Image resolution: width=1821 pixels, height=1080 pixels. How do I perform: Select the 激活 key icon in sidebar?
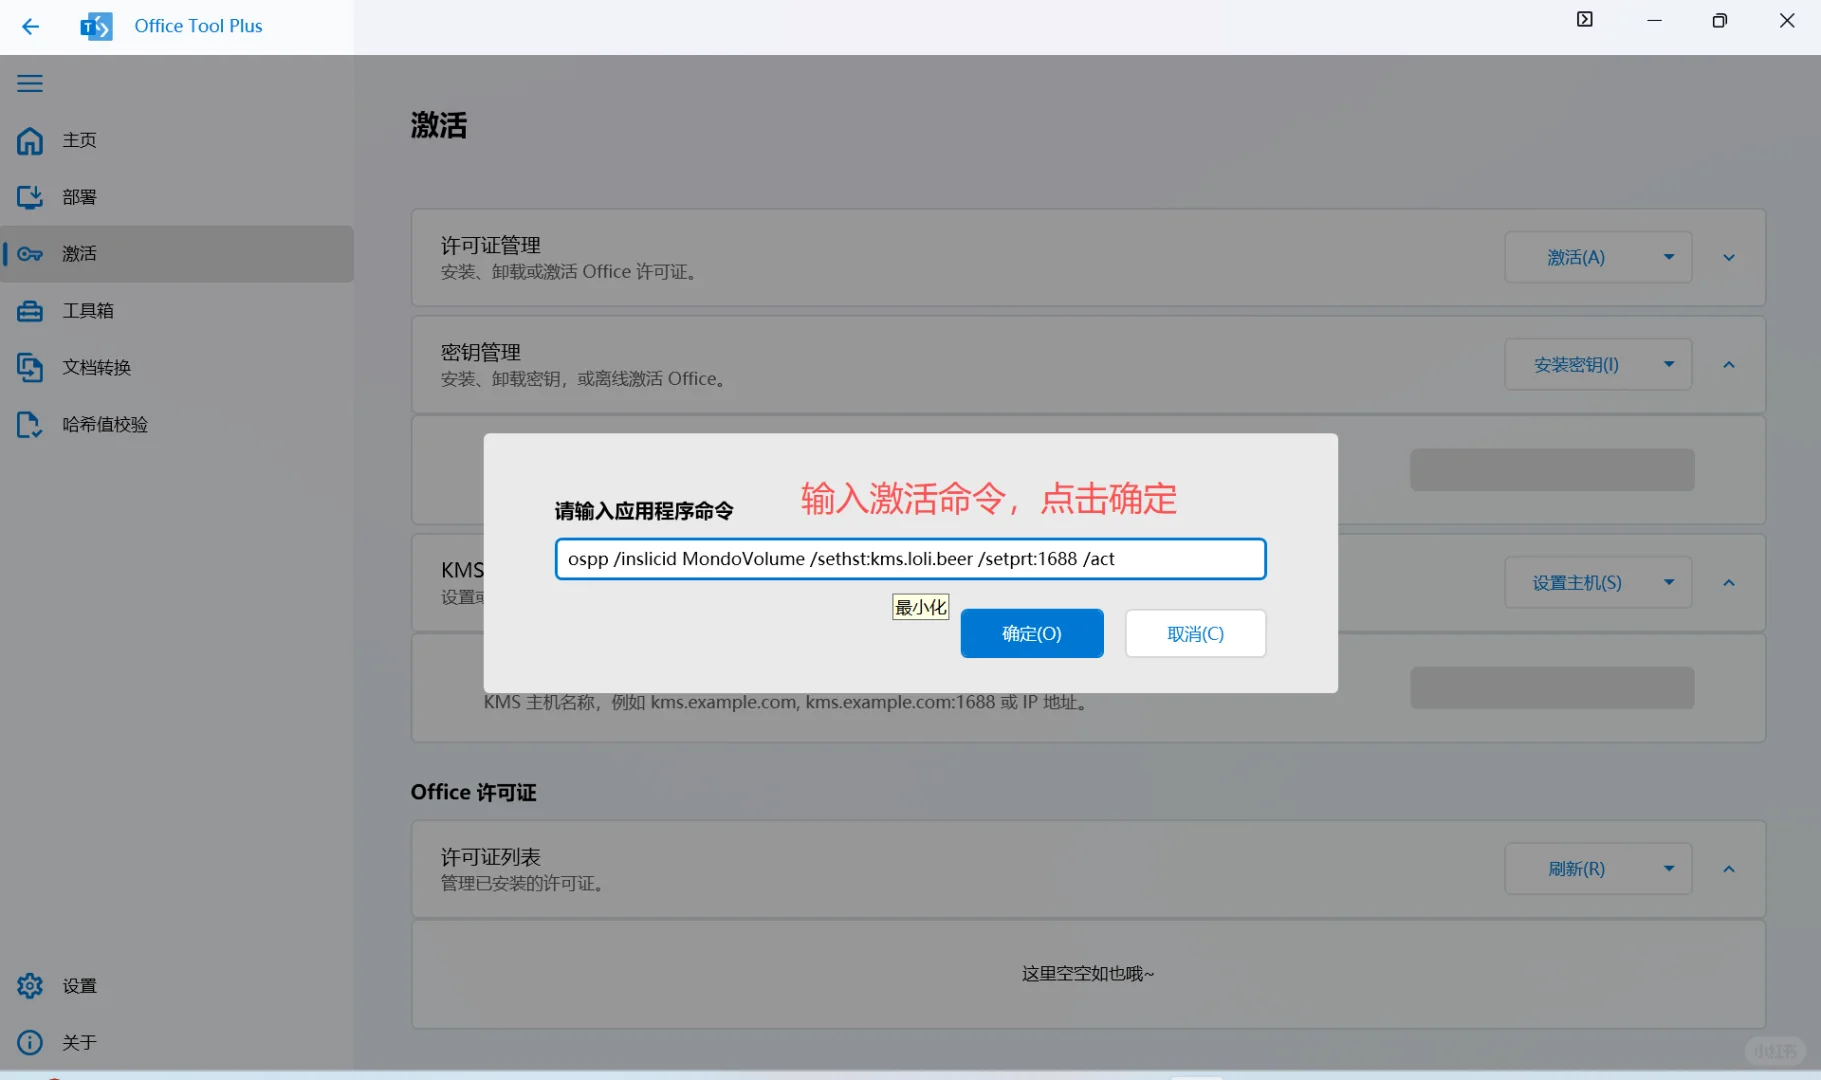tap(29, 254)
